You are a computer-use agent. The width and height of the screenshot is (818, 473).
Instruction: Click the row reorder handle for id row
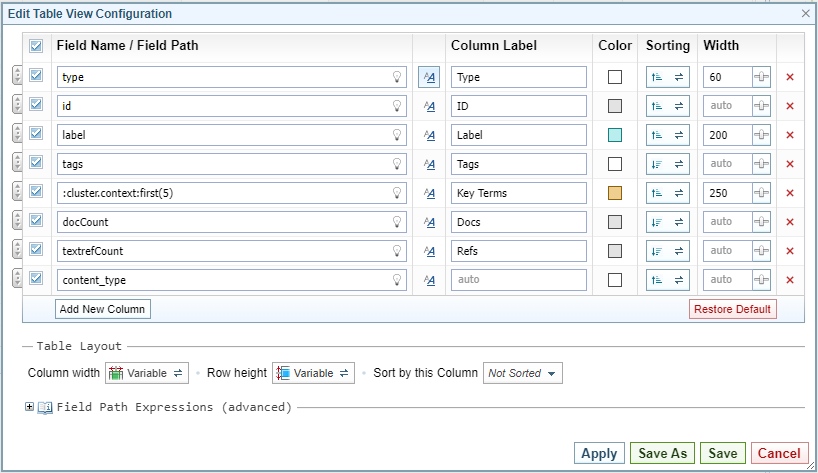17,106
